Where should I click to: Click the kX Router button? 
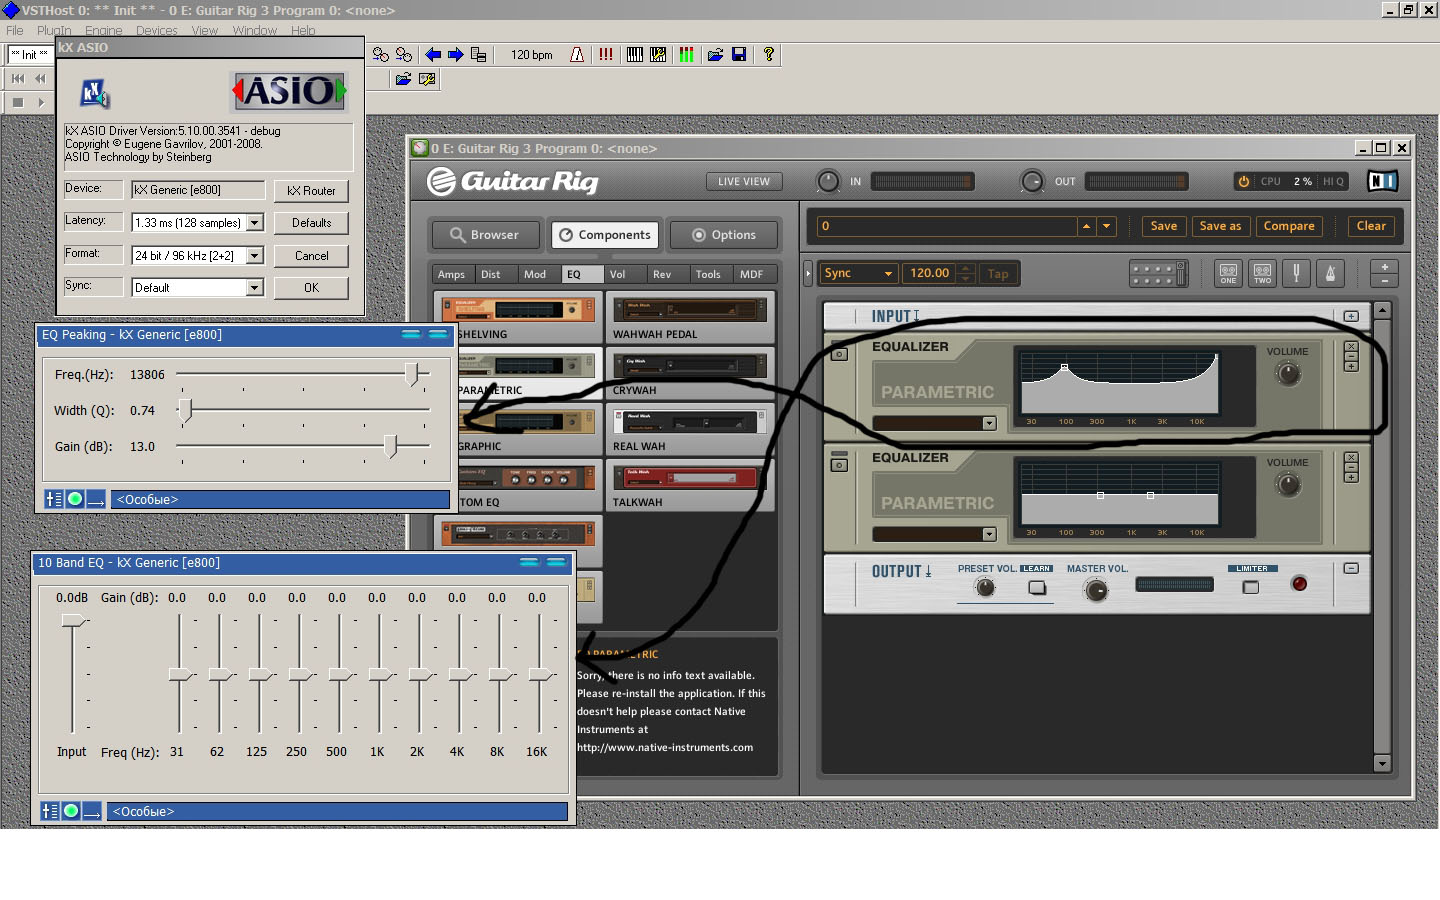(x=311, y=191)
